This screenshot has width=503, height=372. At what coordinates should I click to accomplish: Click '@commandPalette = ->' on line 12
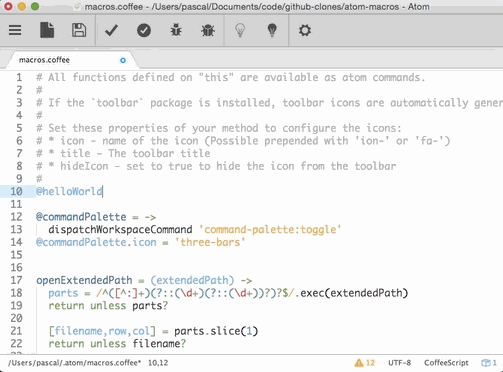[96, 217]
